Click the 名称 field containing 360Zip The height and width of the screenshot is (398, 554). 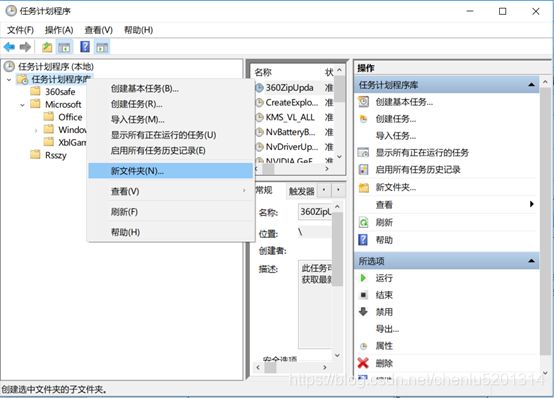pyautogui.click(x=315, y=212)
